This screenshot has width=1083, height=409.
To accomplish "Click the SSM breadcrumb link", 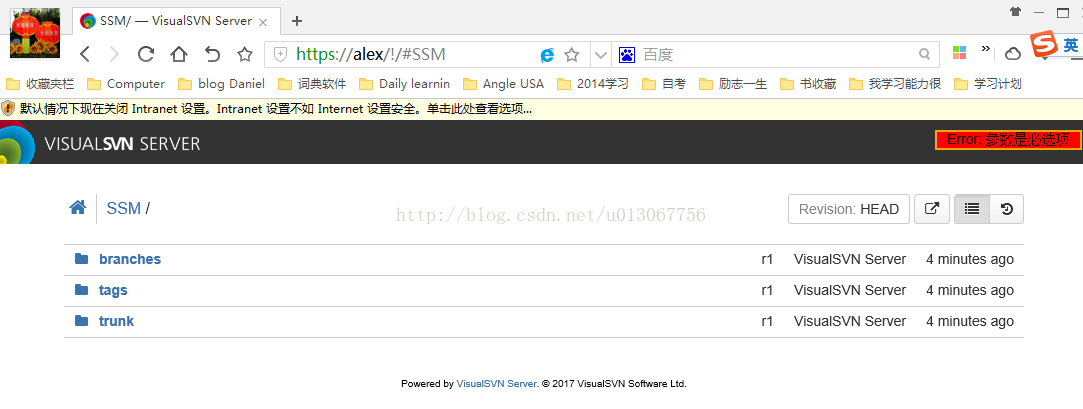I will click(x=124, y=208).
